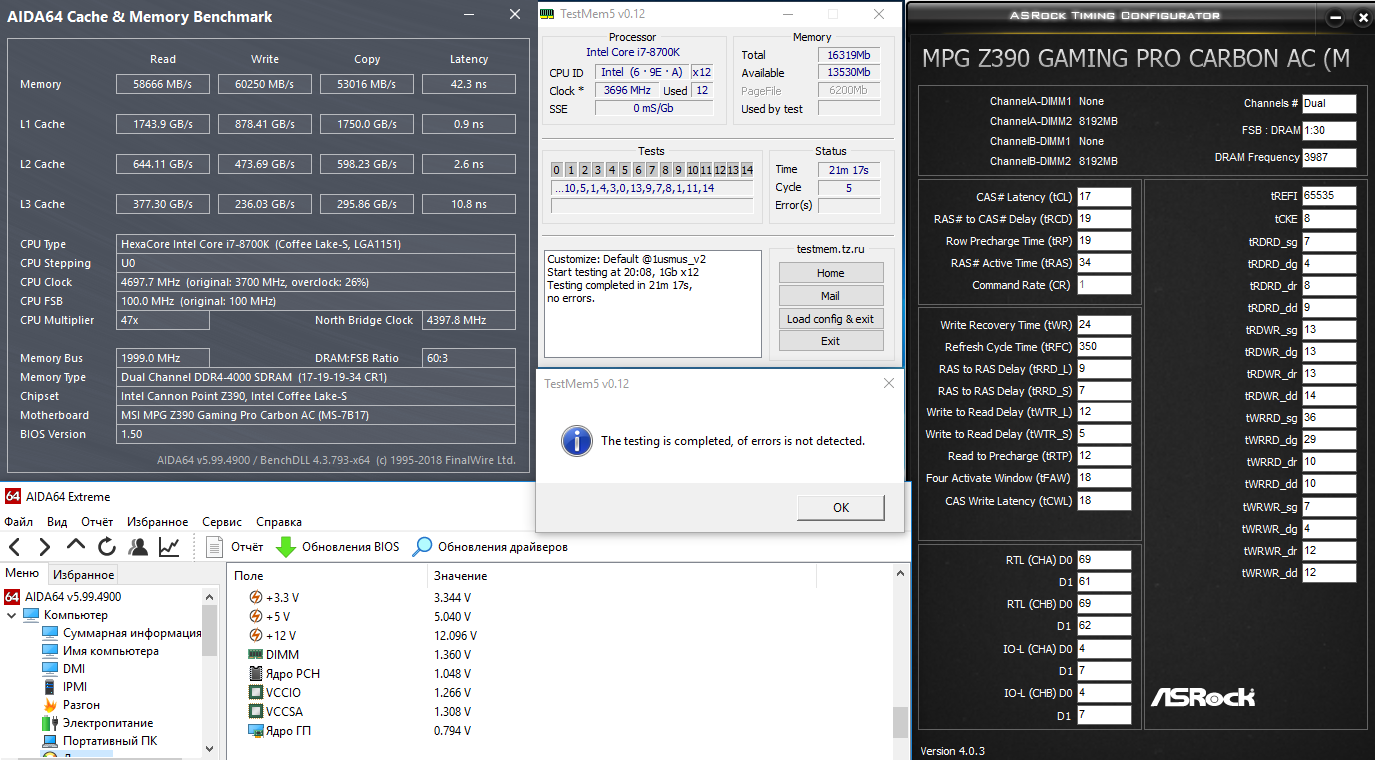Open the Отчёт menu in the menu bar
Screen dimensions: 1375x760
tap(97, 522)
